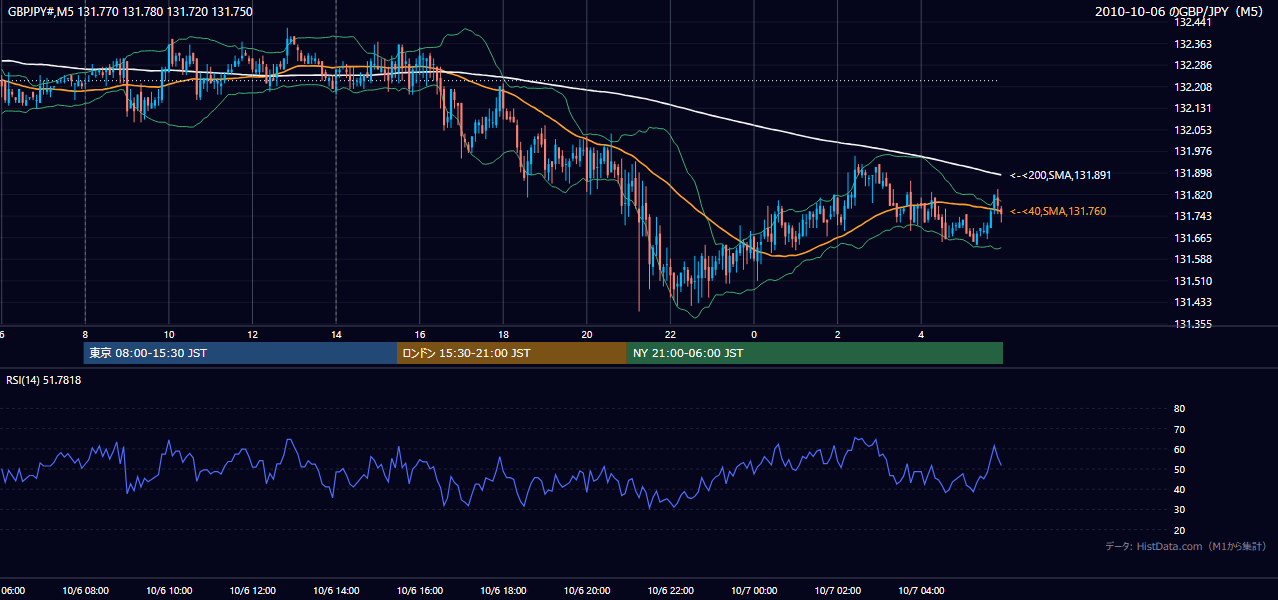The width and height of the screenshot is (1278, 600).
Task: Click the RSI 80 level label
Action: pyautogui.click(x=1179, y=409)
